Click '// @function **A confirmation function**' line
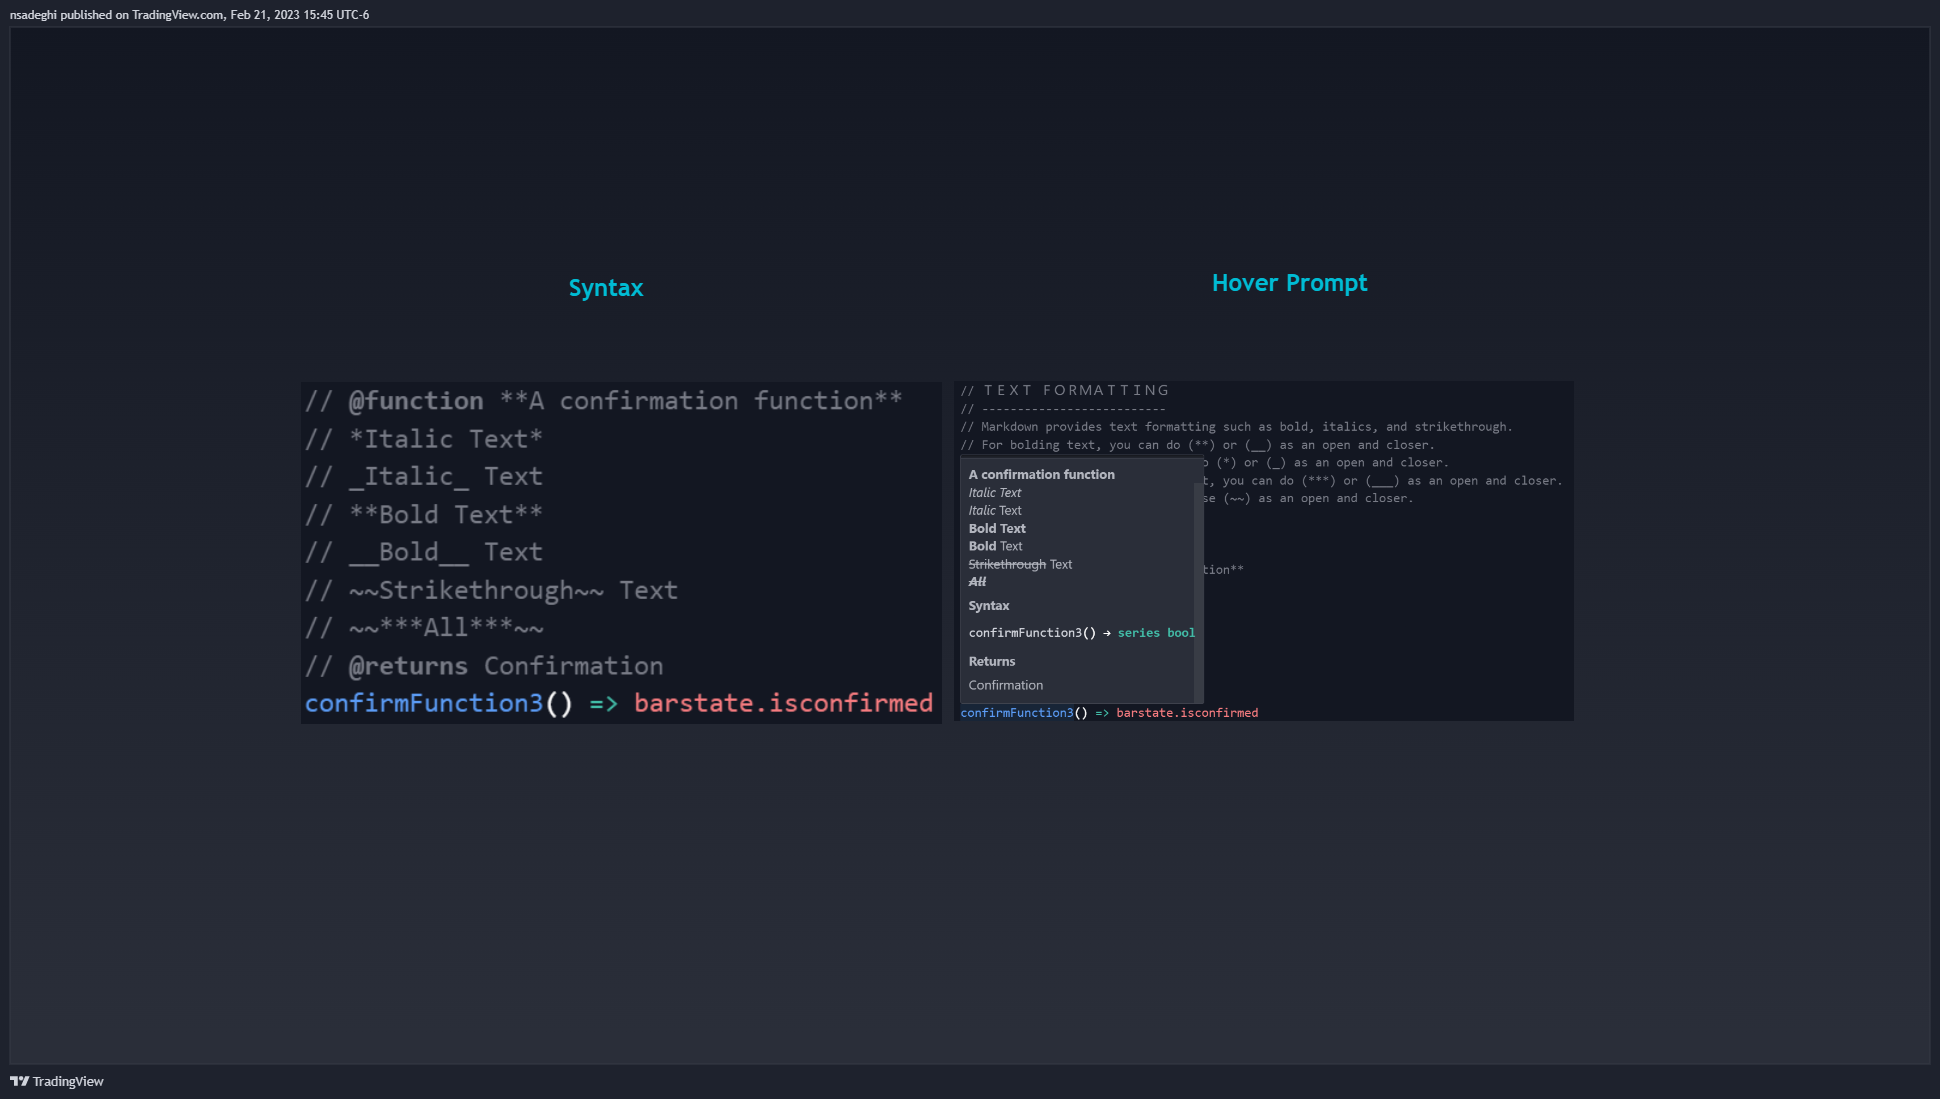Viewport: 1940px width, 1099px height. tap(603, 401)
